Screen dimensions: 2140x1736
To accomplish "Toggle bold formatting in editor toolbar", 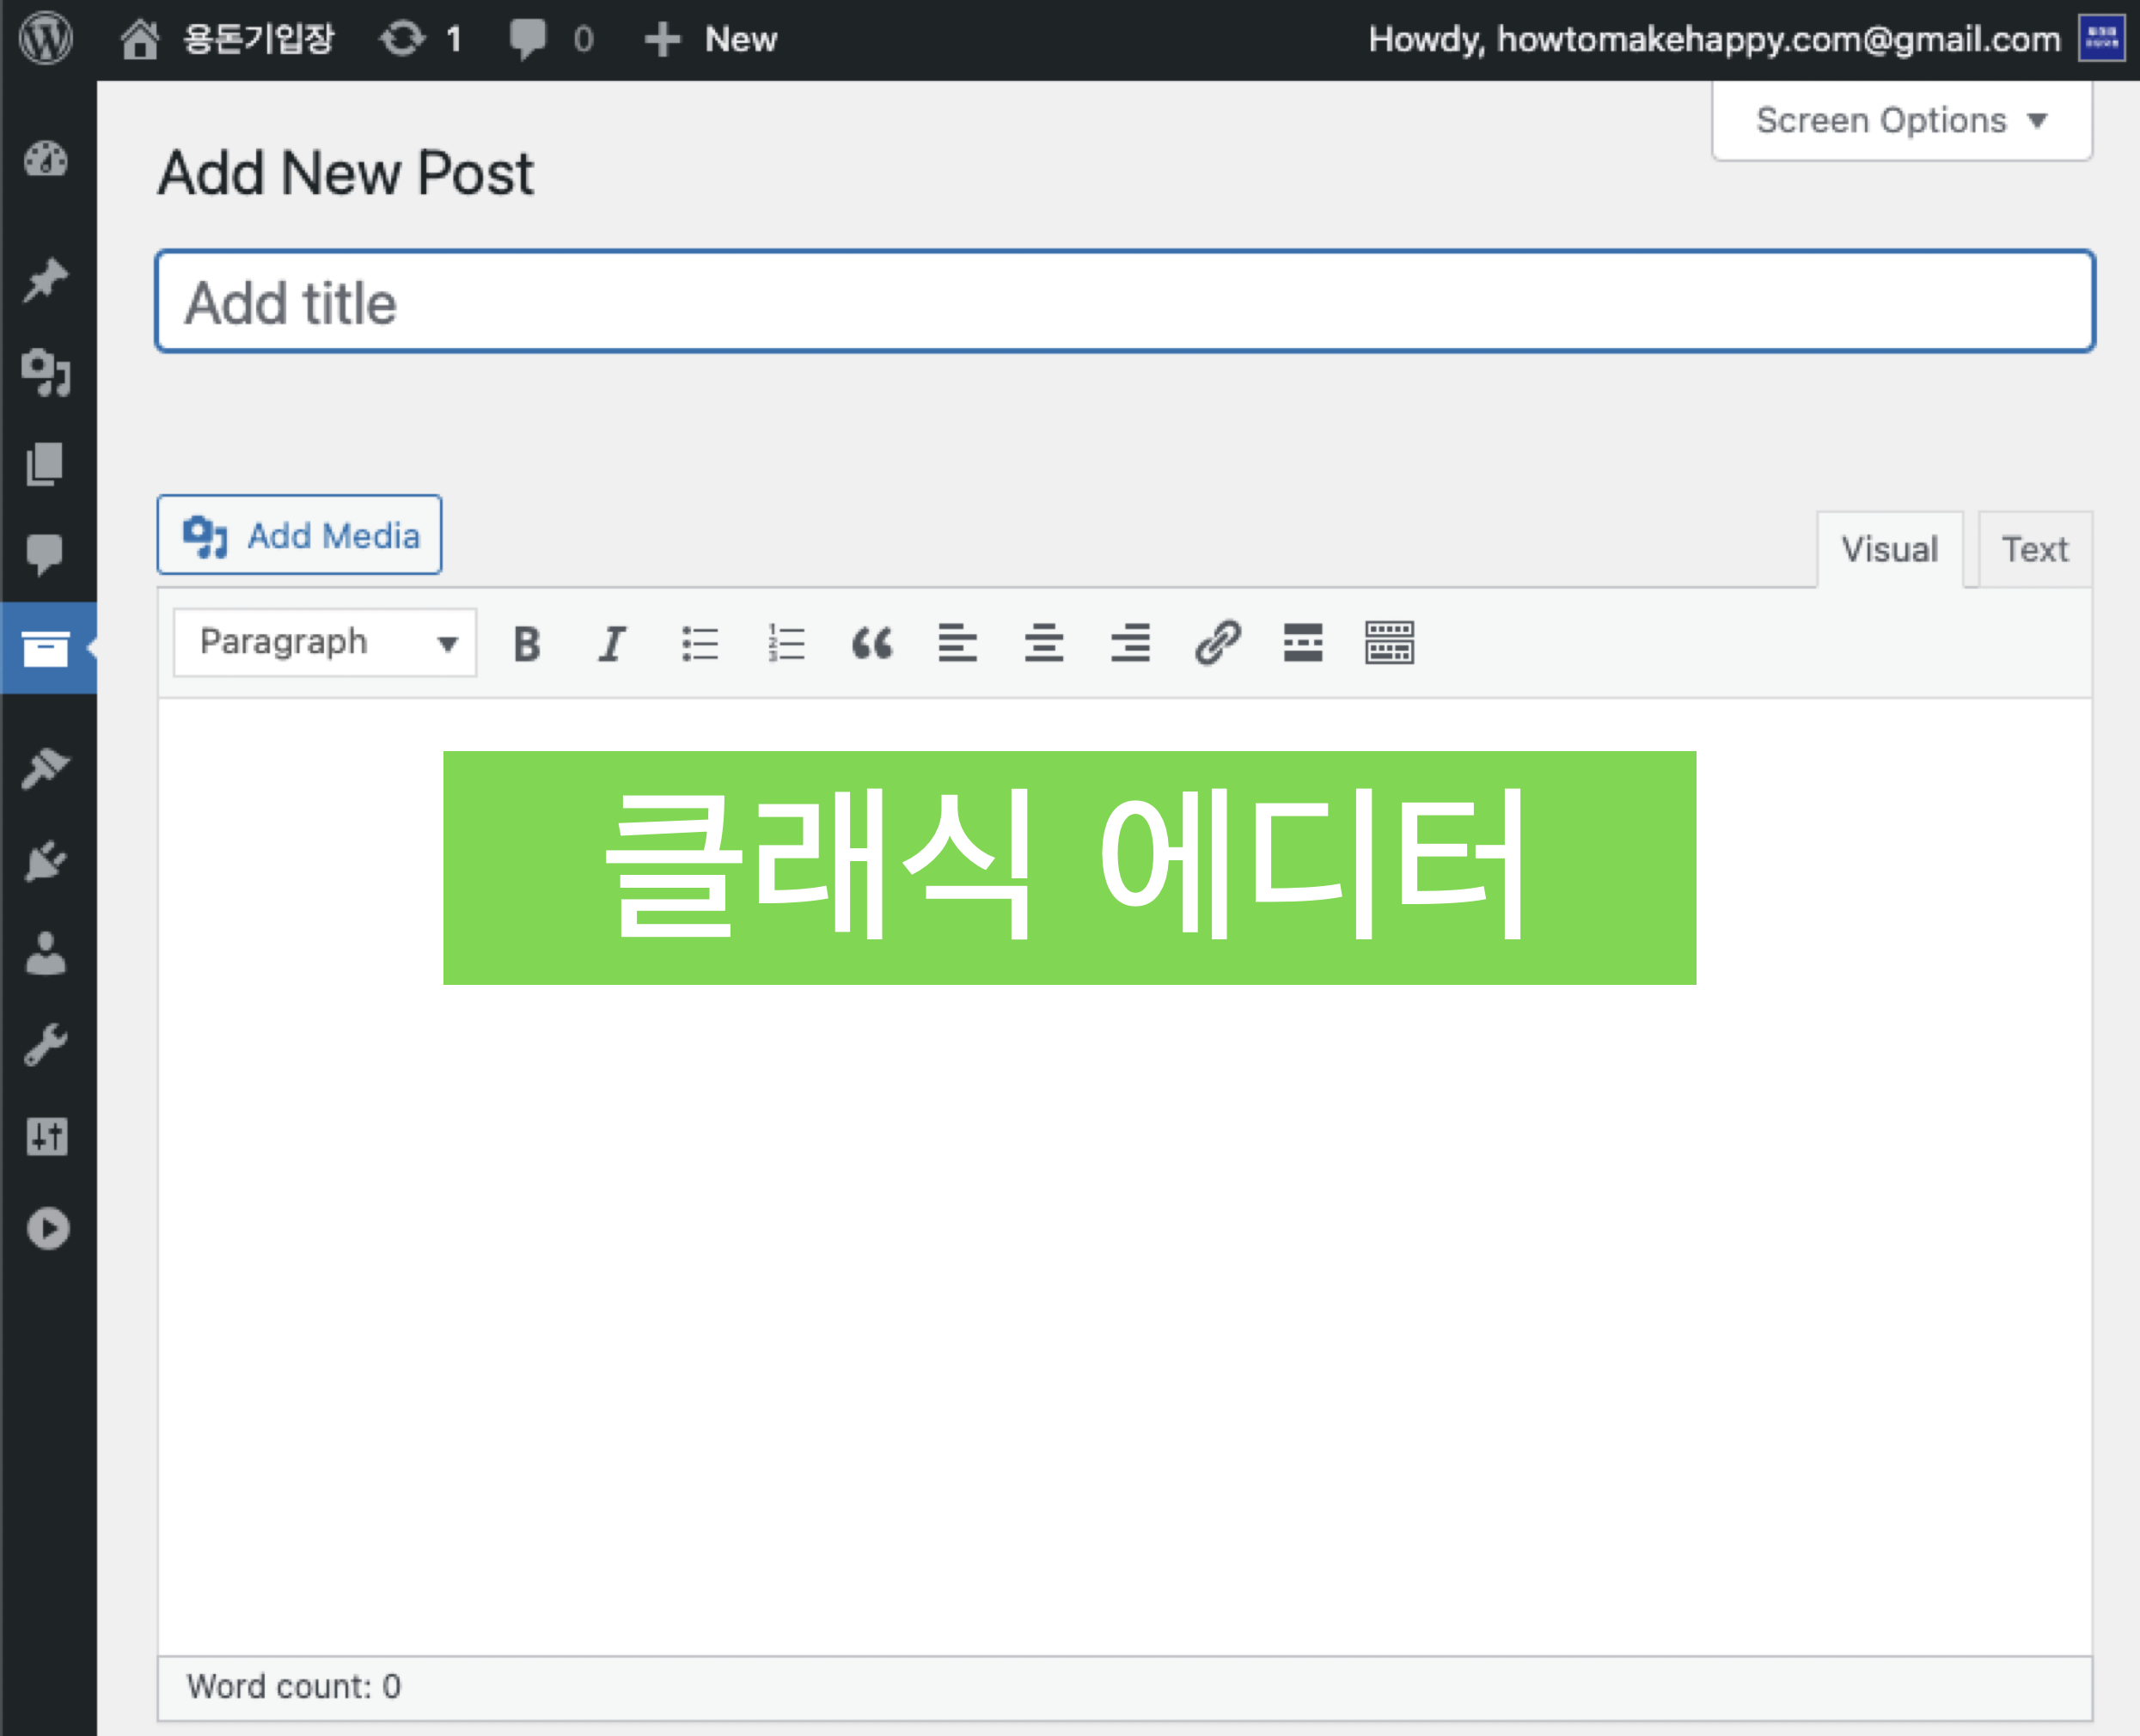I will pyautogui.click(x=527, y=643).
